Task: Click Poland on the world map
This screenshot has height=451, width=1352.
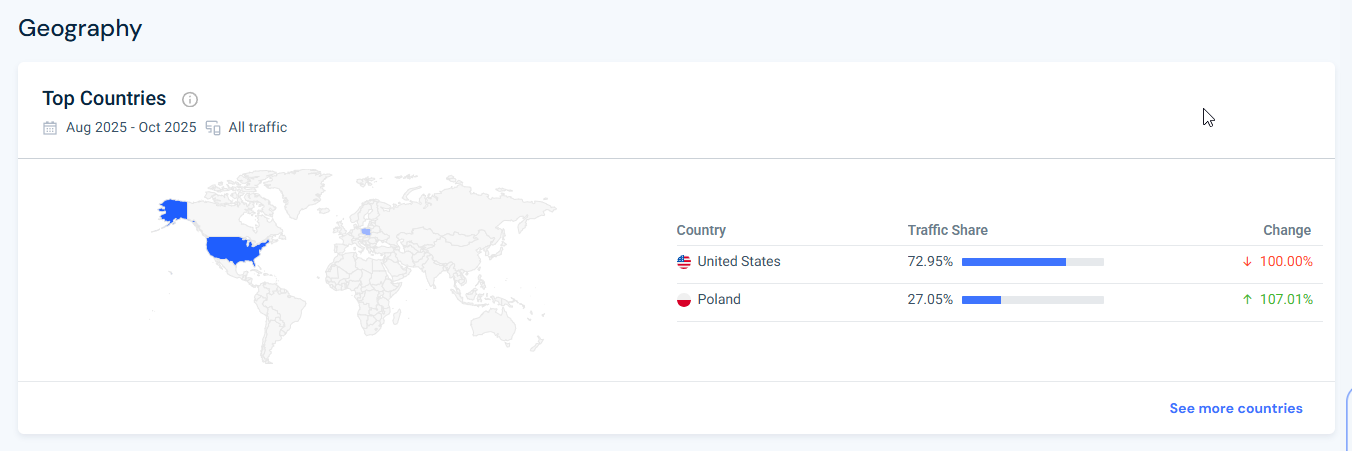Action: pyautogui.click(x=366, y=232)
